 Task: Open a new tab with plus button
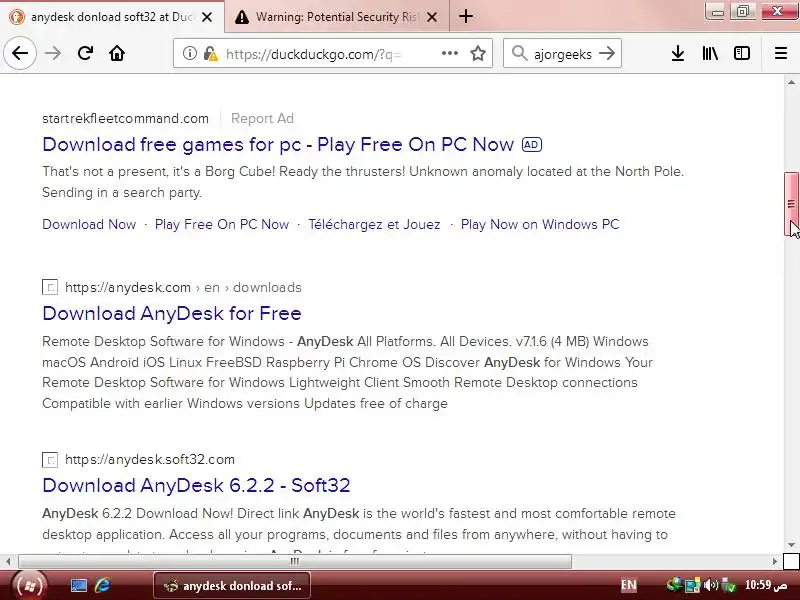[x=465, y=16]
